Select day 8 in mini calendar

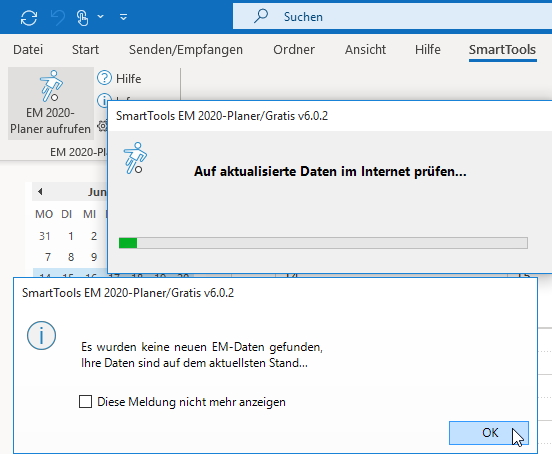click(71, 257)
